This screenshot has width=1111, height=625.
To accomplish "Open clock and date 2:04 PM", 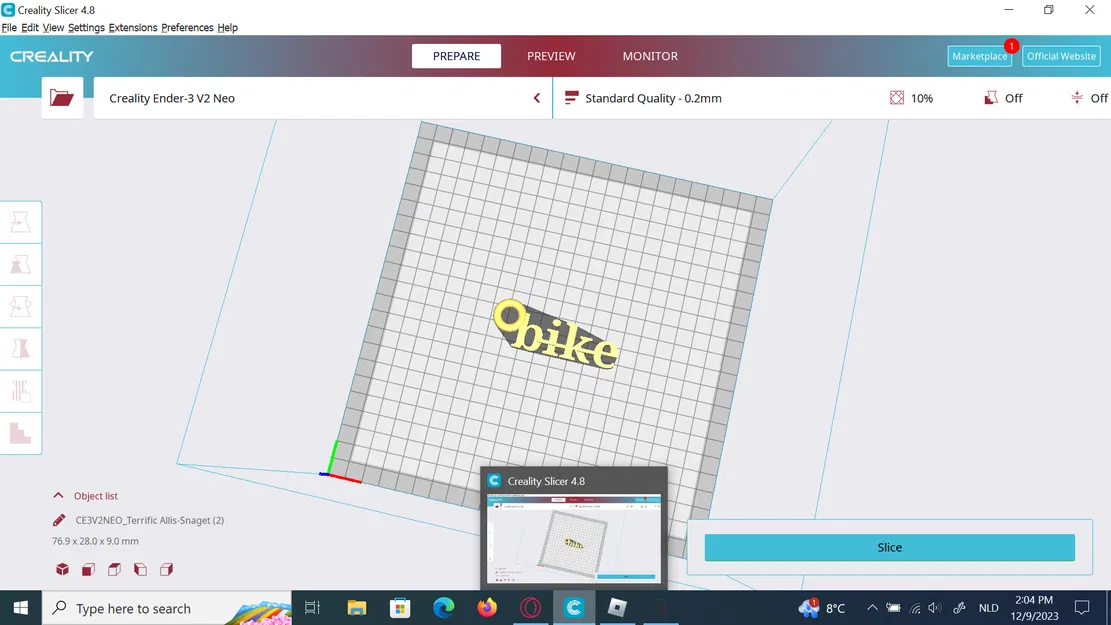I will pos(1034,608).
